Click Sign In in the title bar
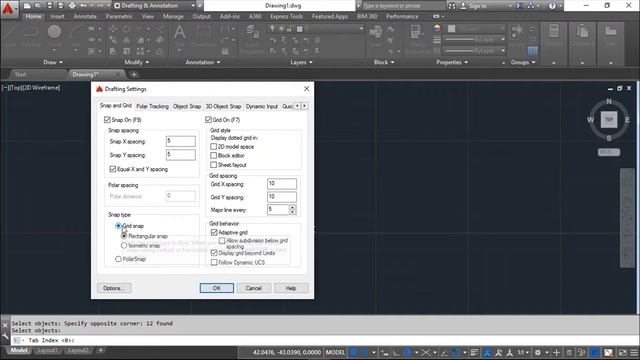Image resolution: width=640 pixels, height=360 pixels. click(473, 6)
